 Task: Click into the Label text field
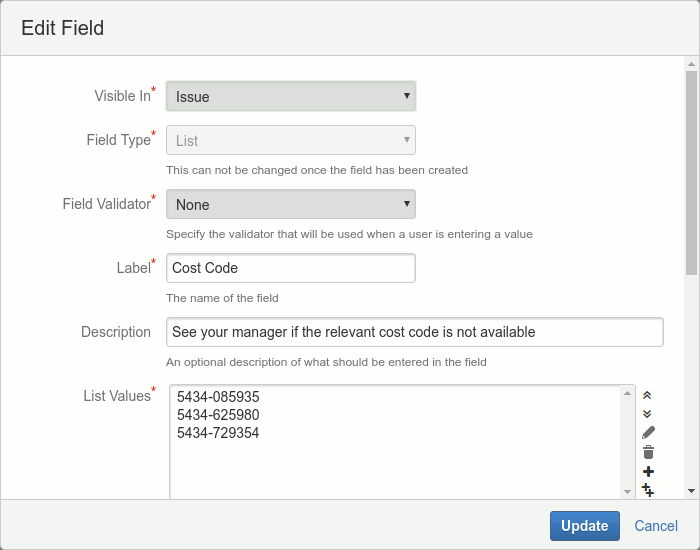point(290,268)
